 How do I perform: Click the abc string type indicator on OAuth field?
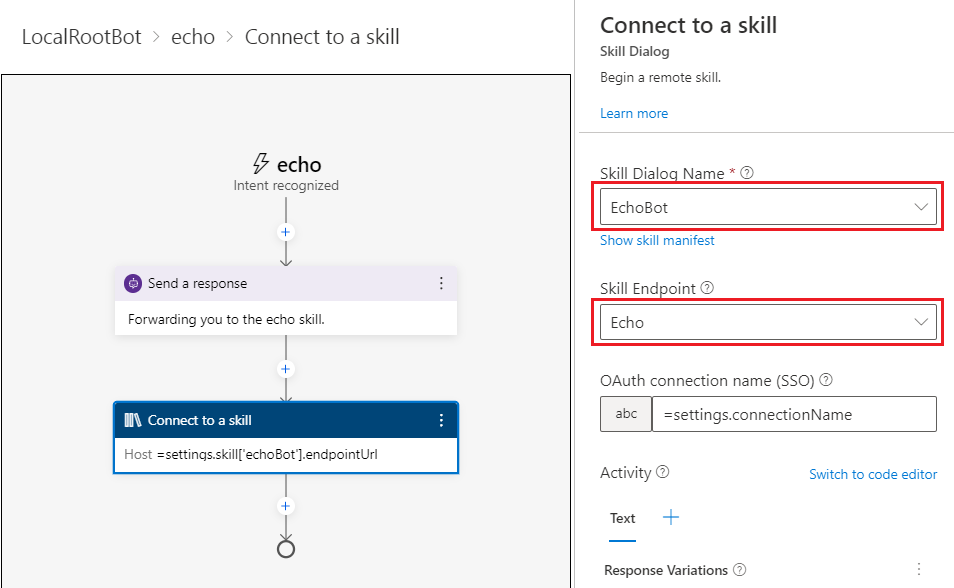click(625, 413)
